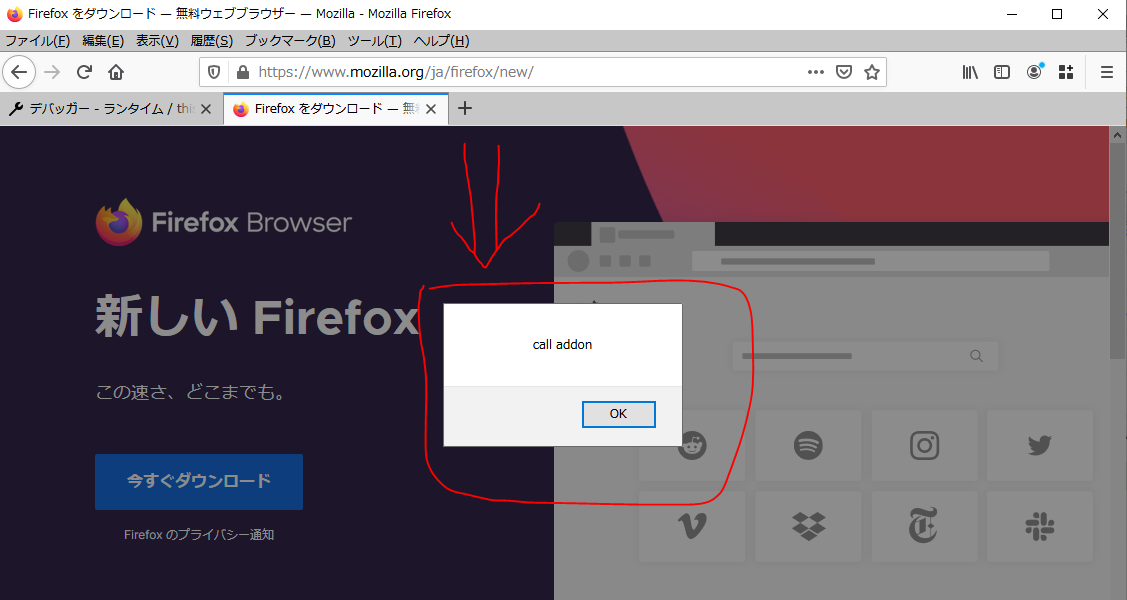Viewport: 1127px width, 600px height.
Task: Click the call addon message text
Action: click(x=562, y=345)
